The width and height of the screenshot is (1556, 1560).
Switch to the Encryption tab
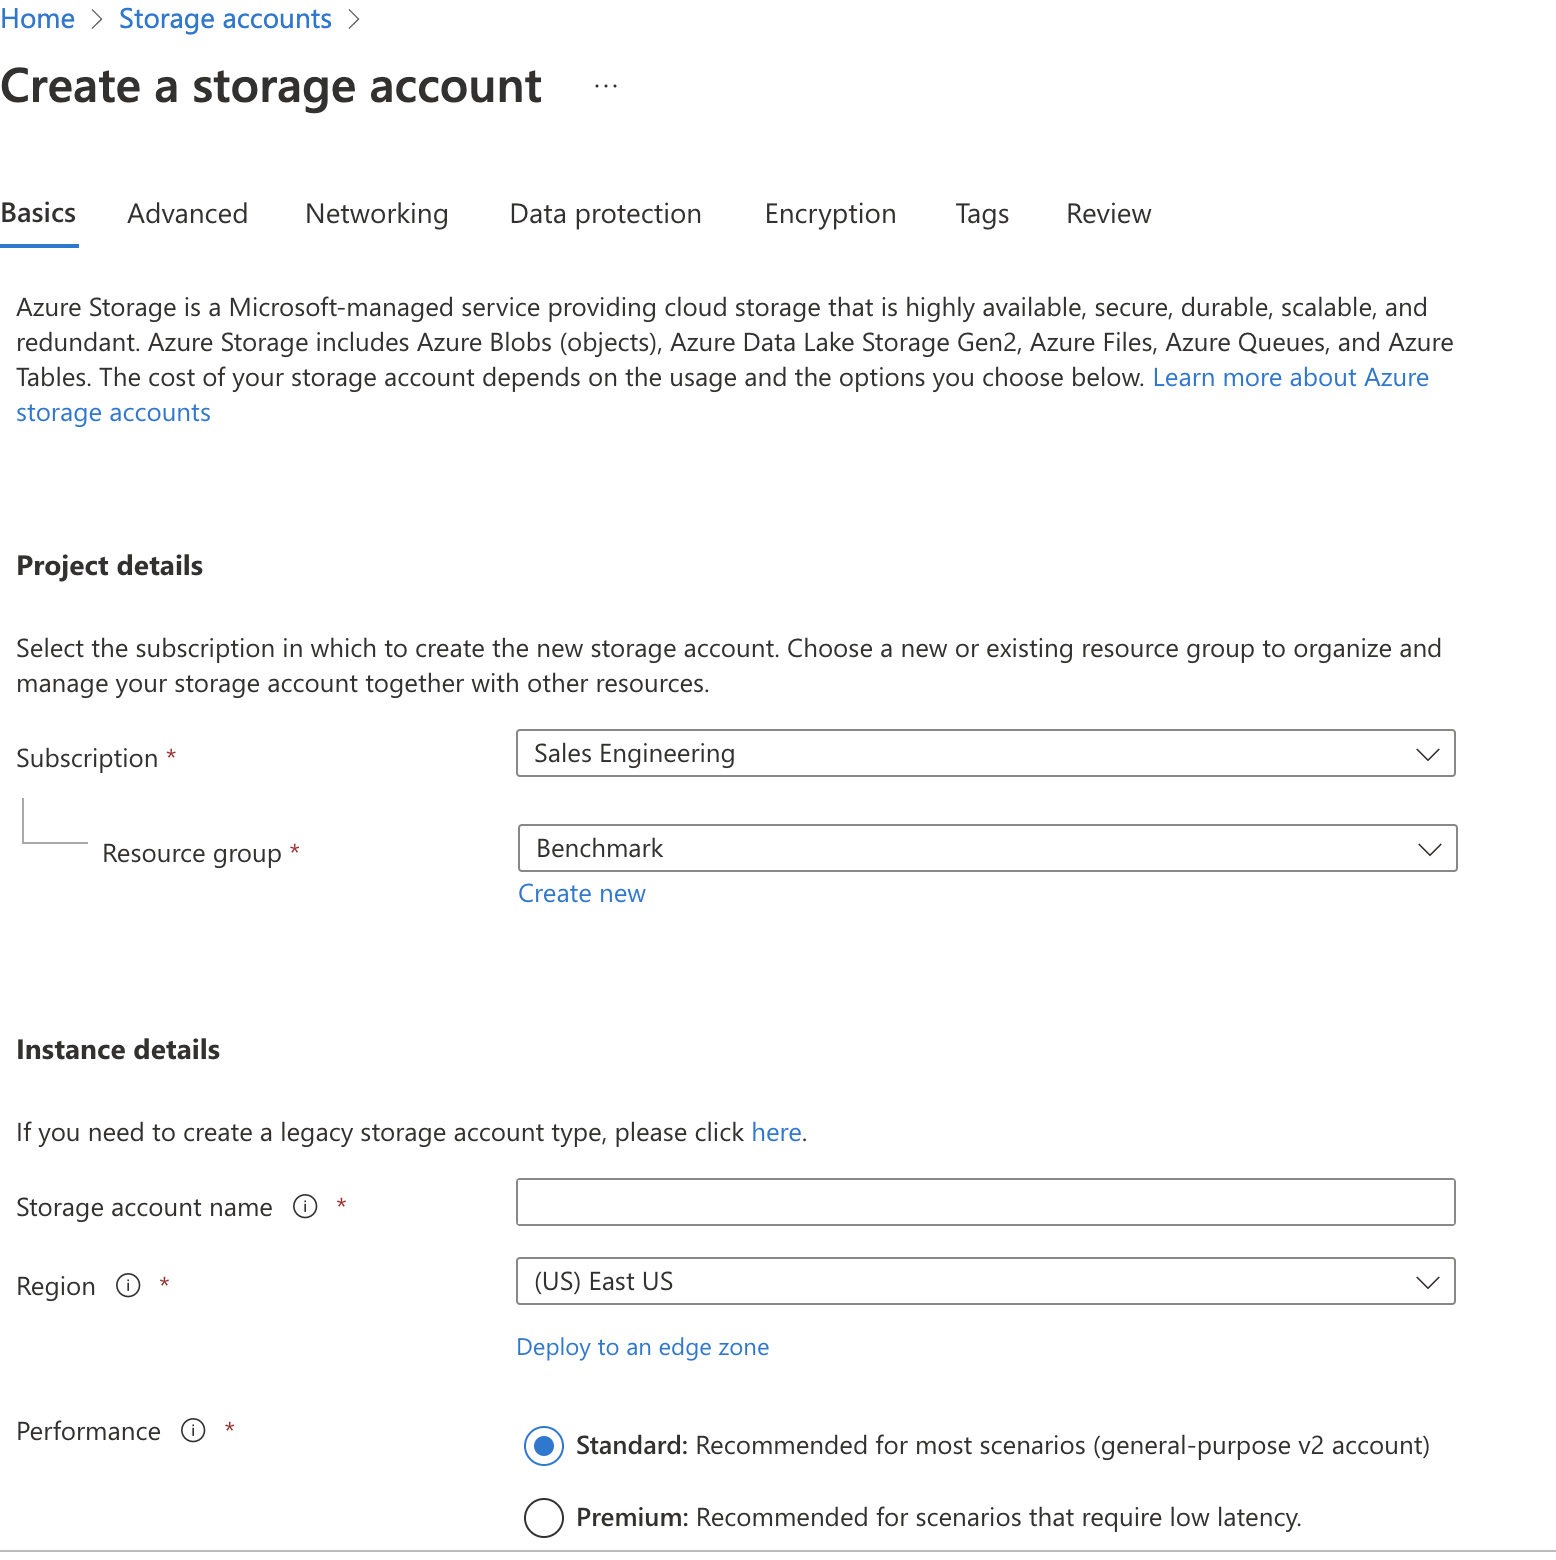point(830,214)
